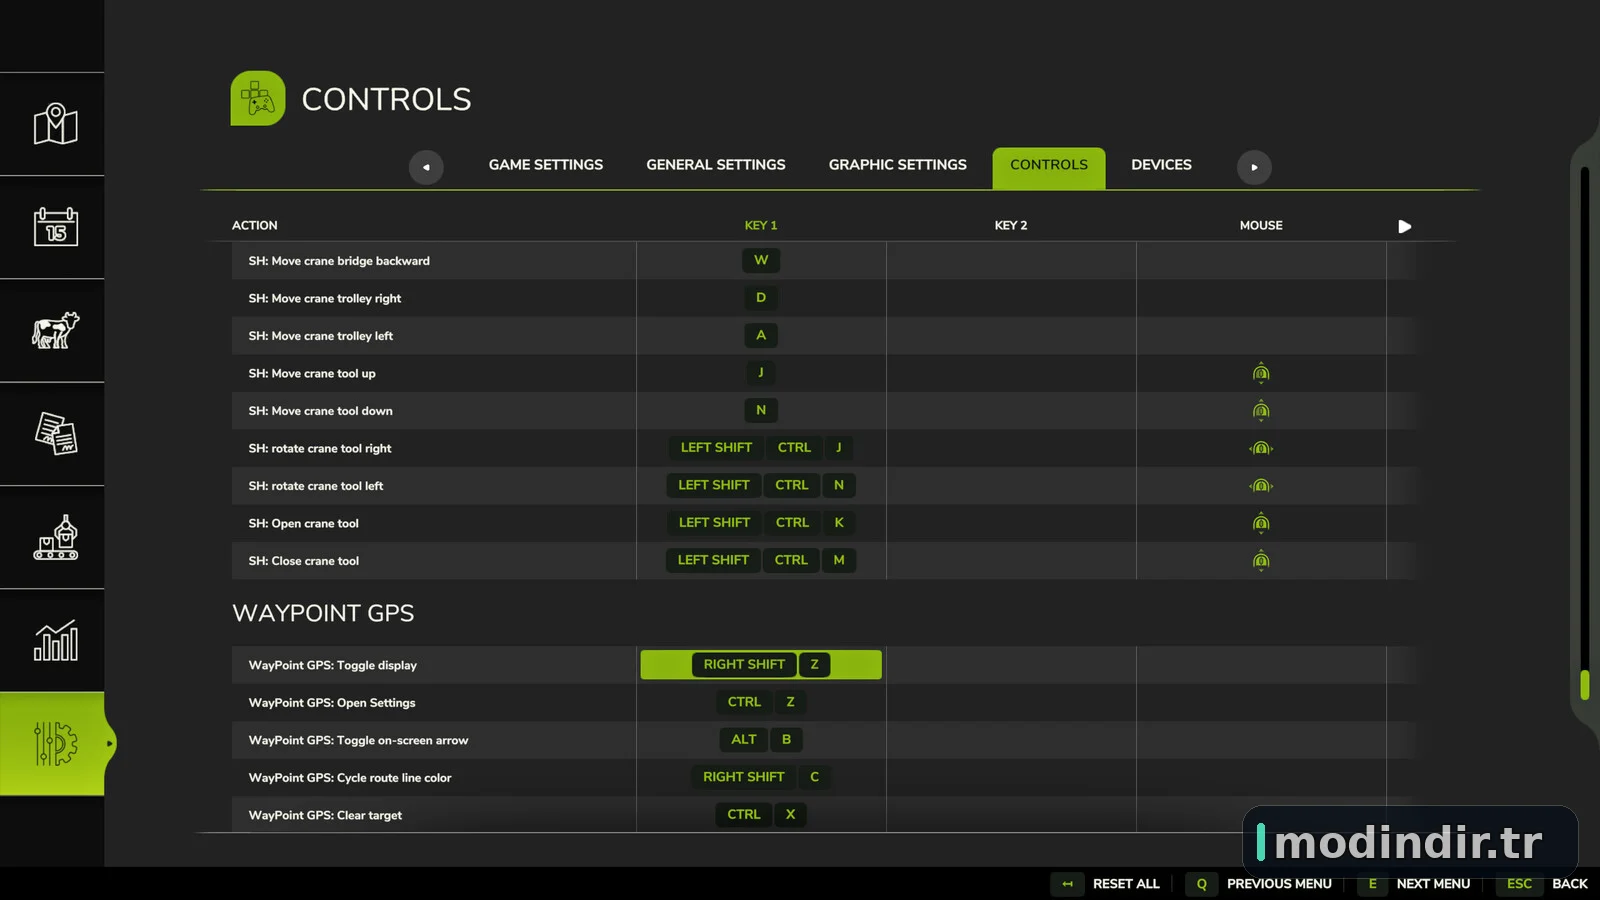
Task: Click the Controls gamepad header icon
Action: click(x=258, y=98)
